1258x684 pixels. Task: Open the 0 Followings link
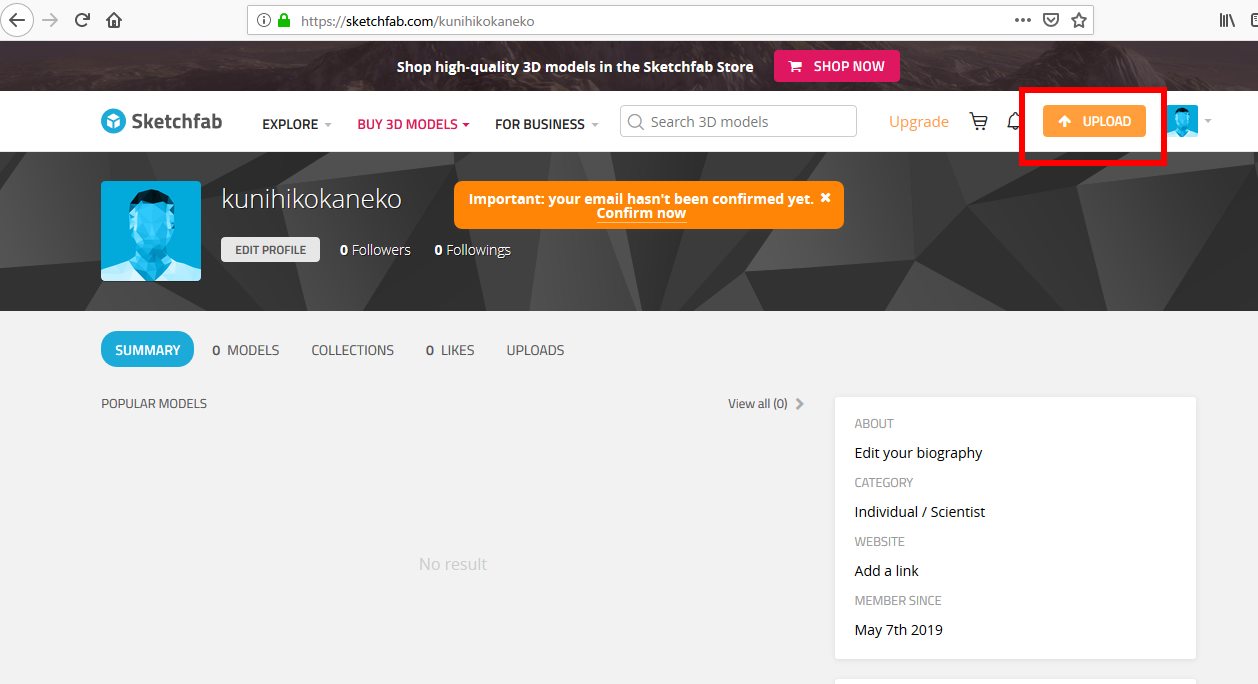pos(472,250)
